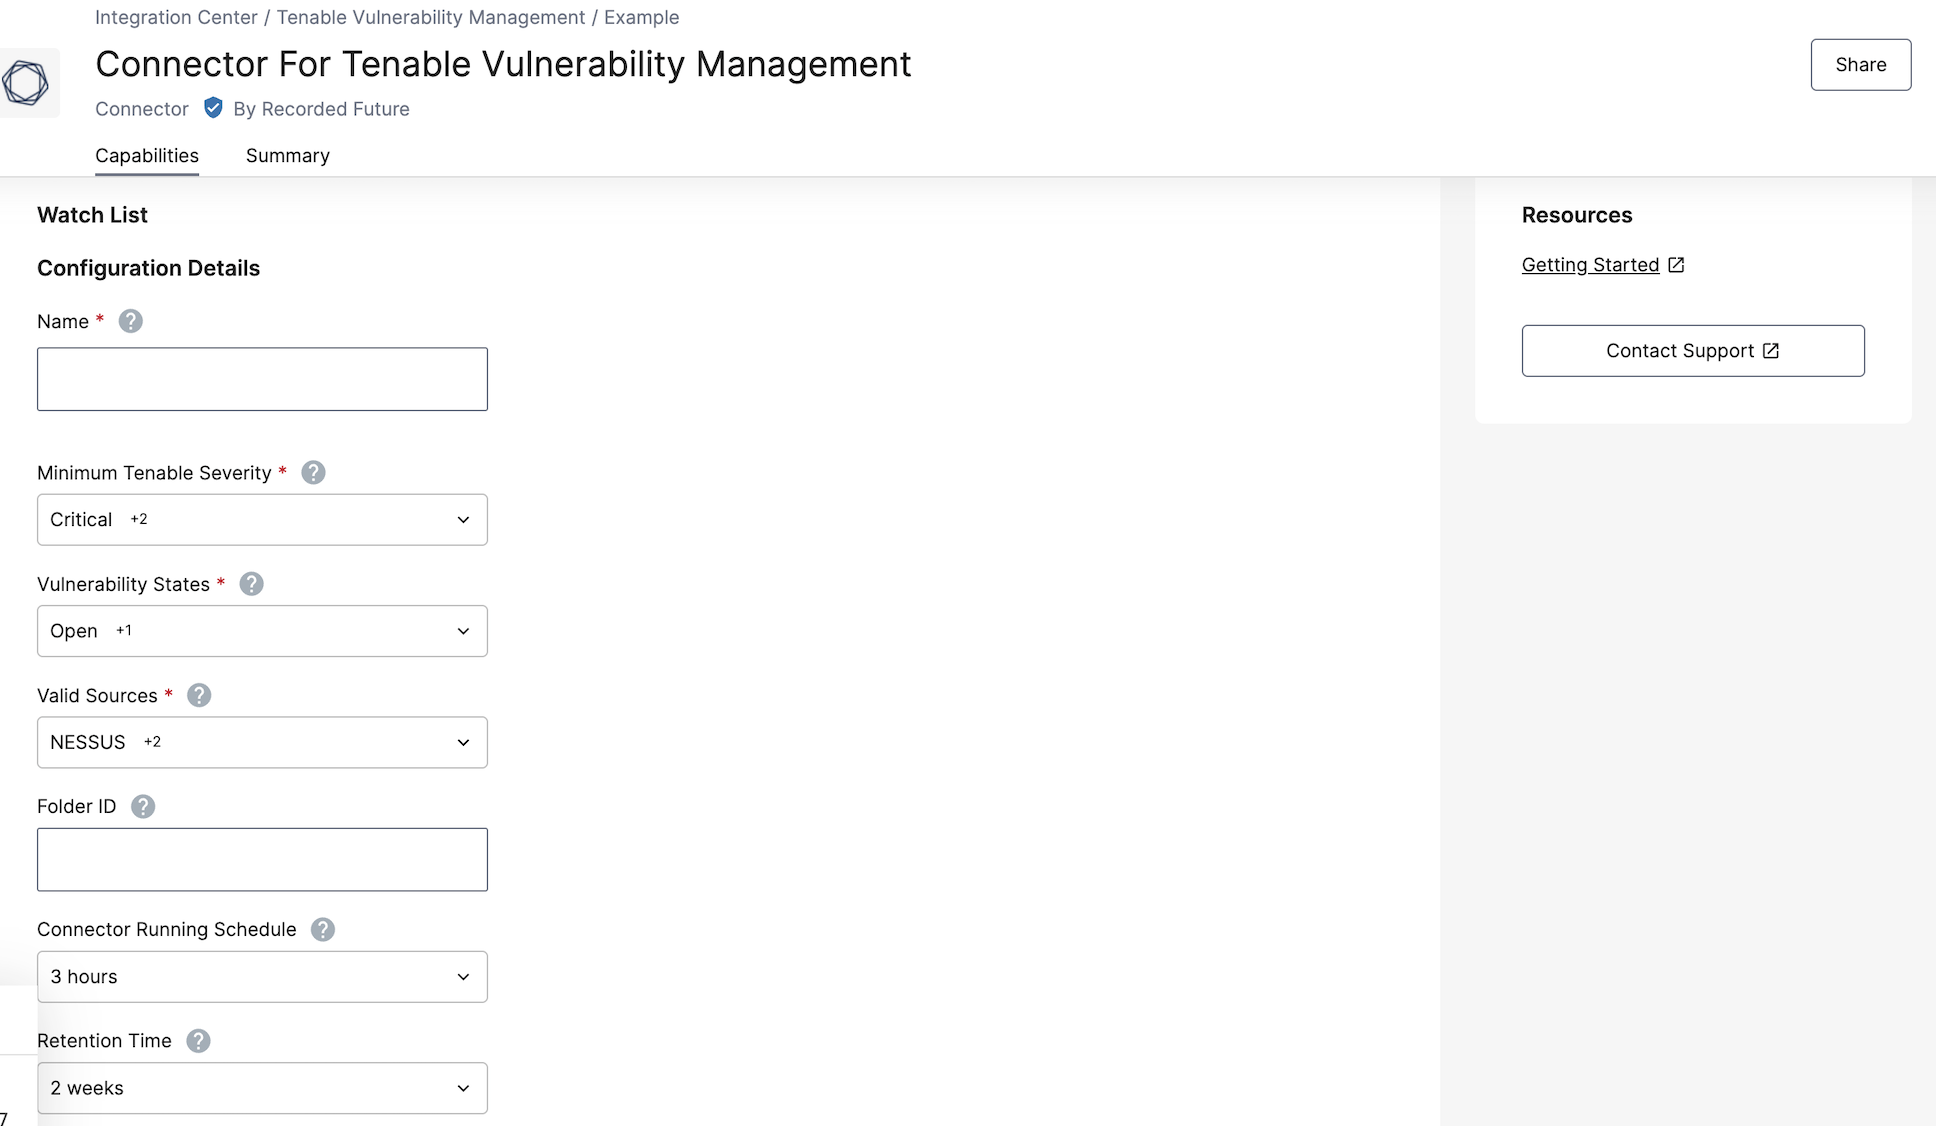Screen dimensions: 1936x1126
Task: Open the 2 weeks retention time dropdown
Action: click(x=262, y=1088)
